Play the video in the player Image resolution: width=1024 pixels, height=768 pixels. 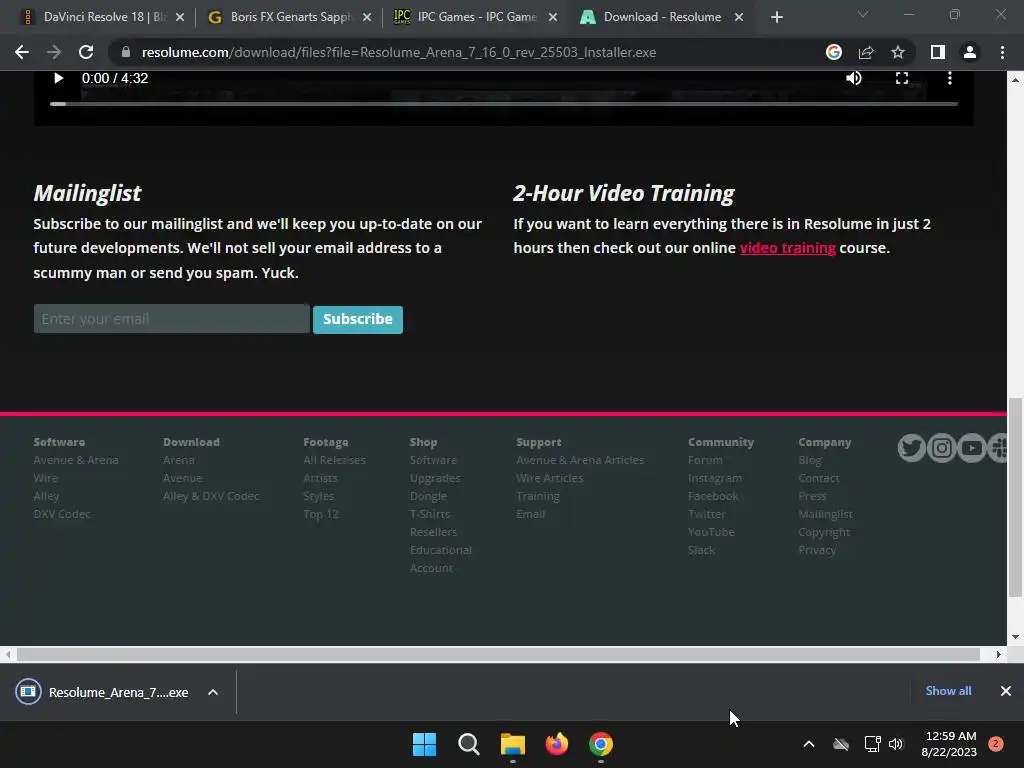click(58, 78)
